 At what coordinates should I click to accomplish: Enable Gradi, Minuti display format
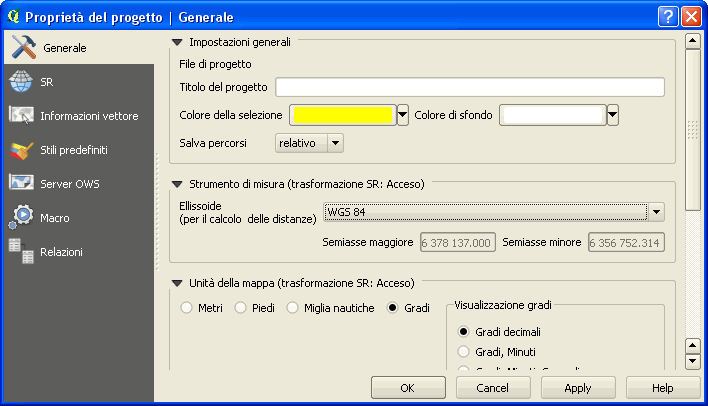pos(463,351)
